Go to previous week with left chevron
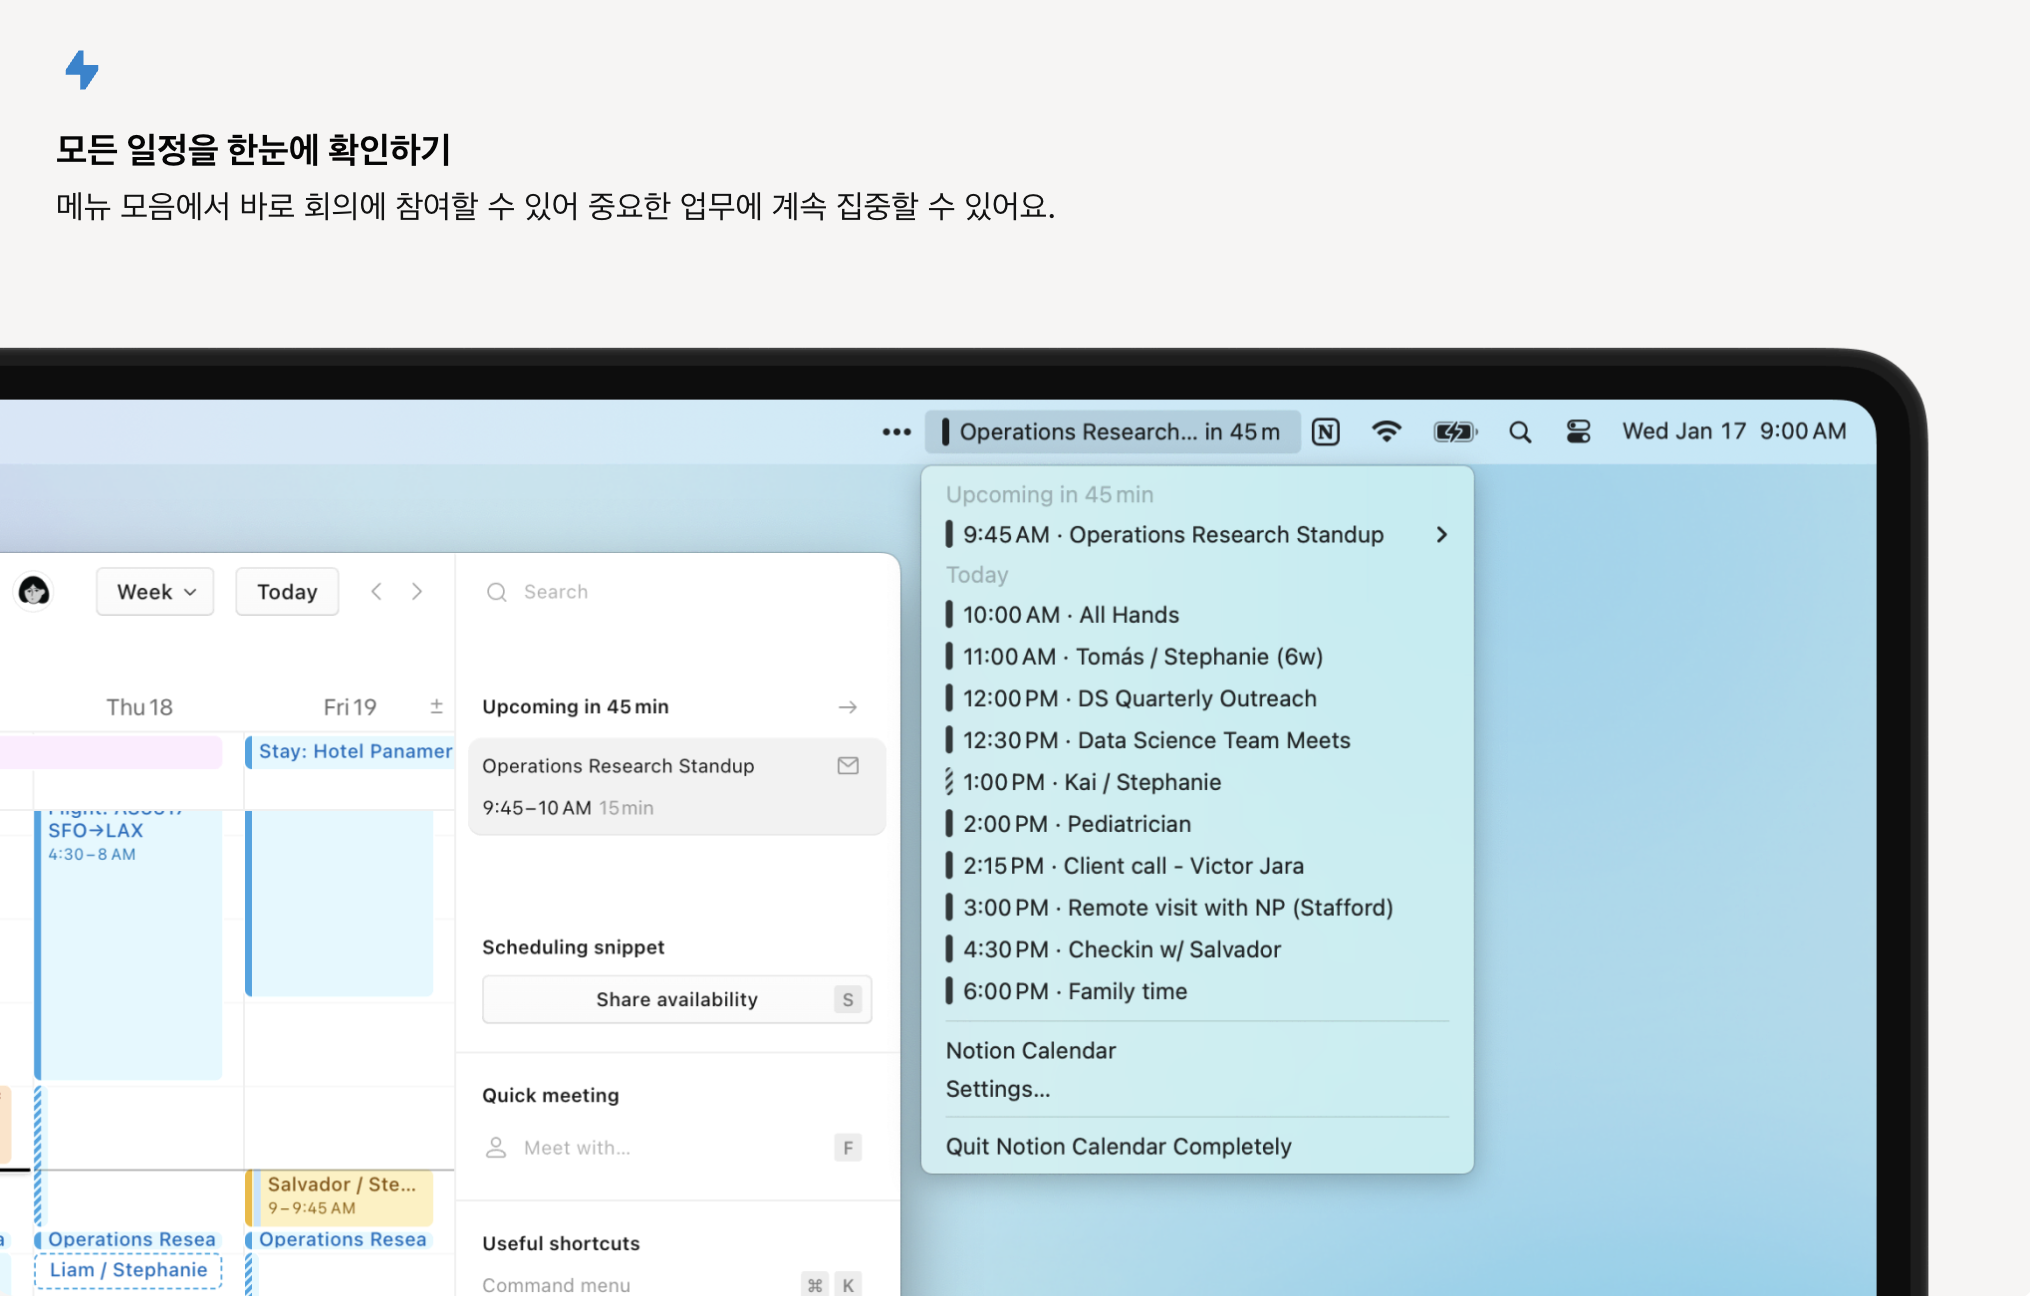This screenshot has height=1296, width=2030. coord(376,592)
